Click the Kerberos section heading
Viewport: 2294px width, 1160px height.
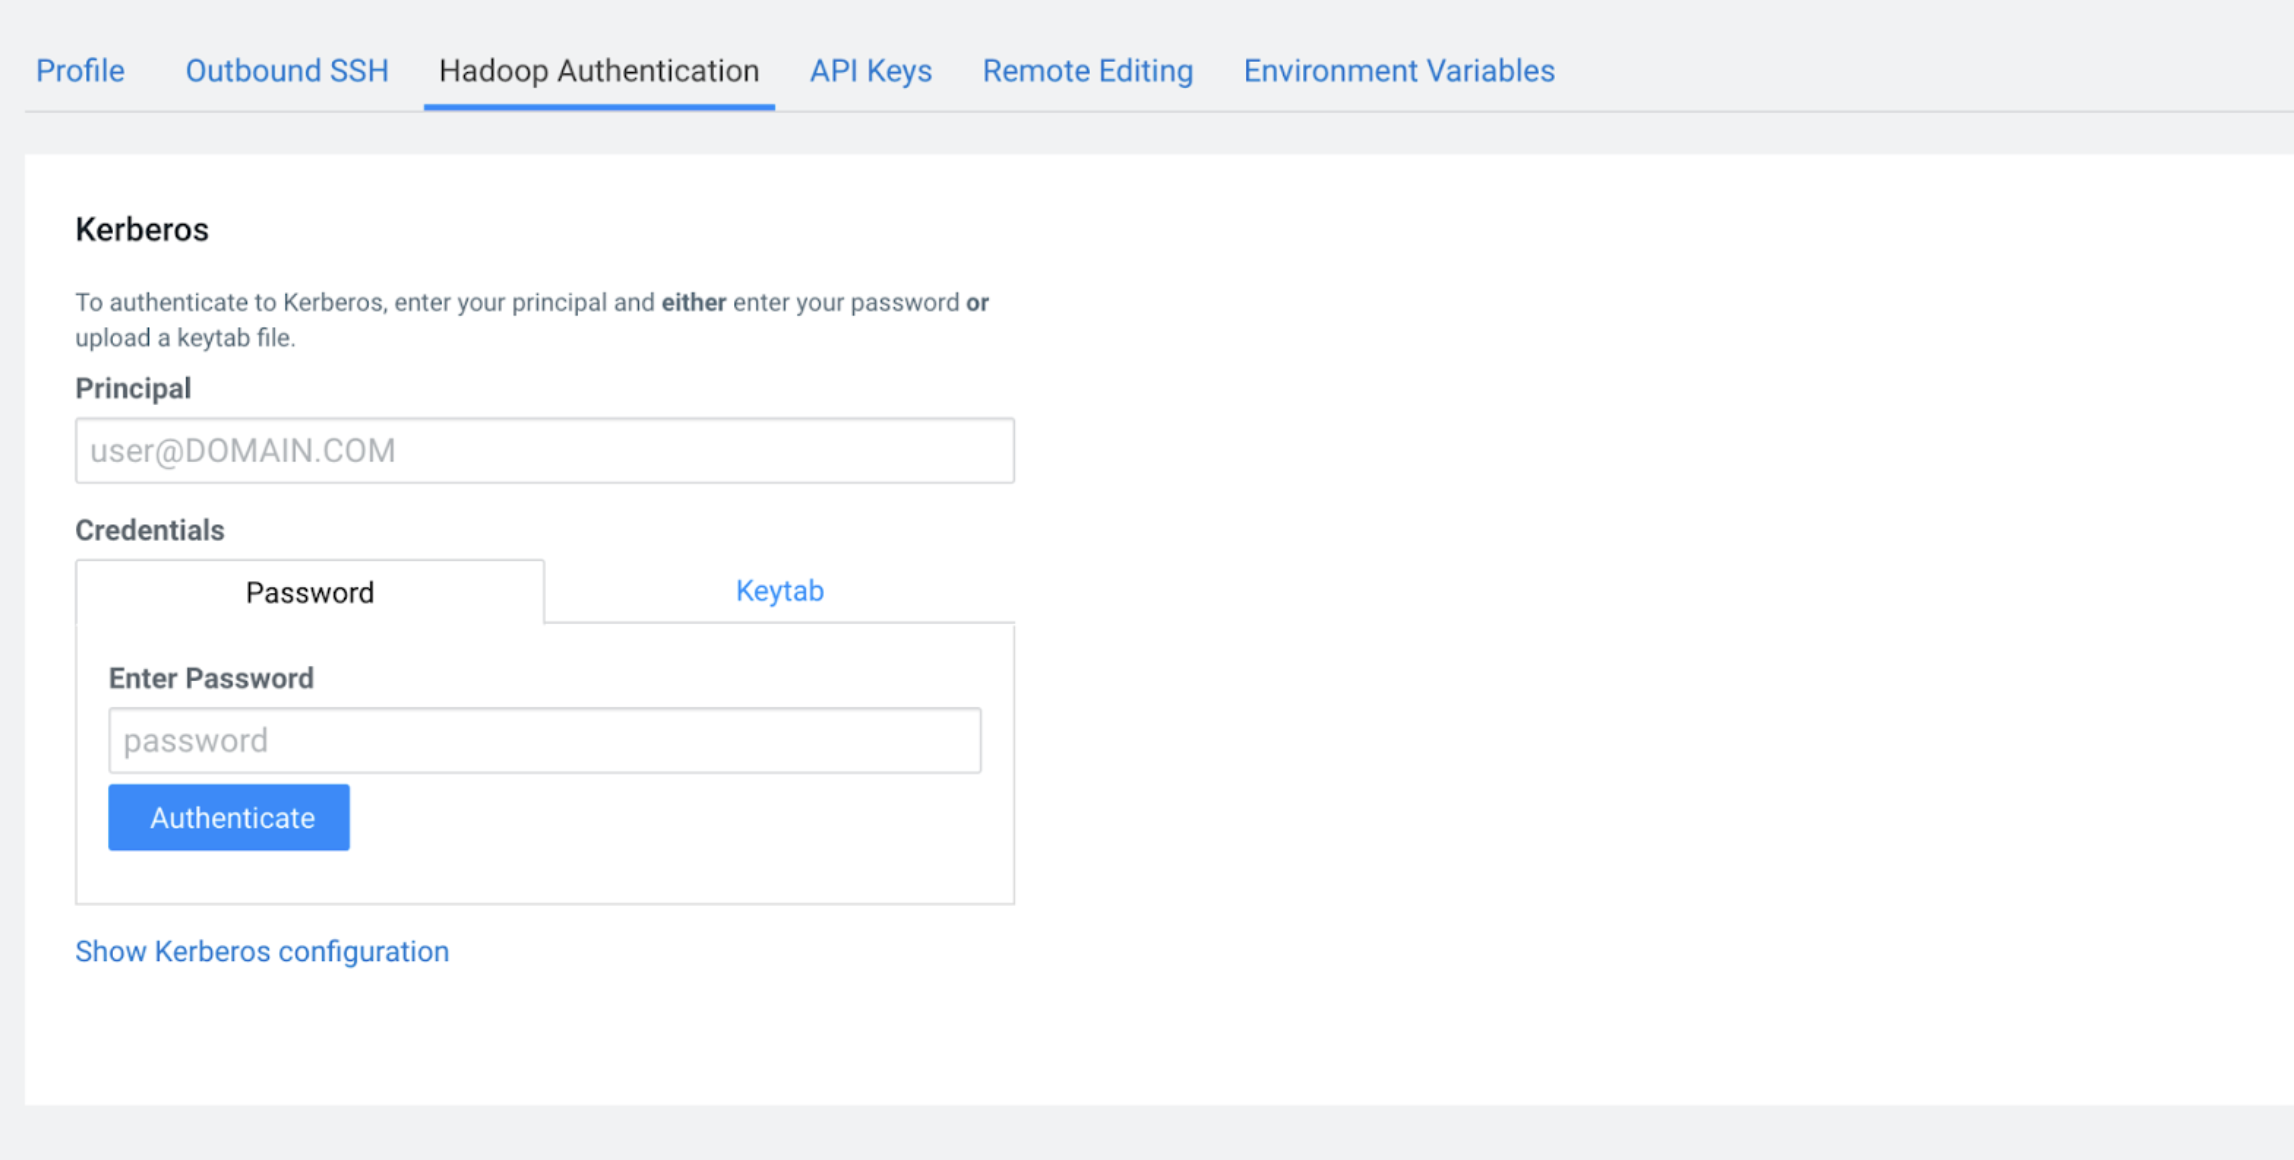(x=142, y=230)
